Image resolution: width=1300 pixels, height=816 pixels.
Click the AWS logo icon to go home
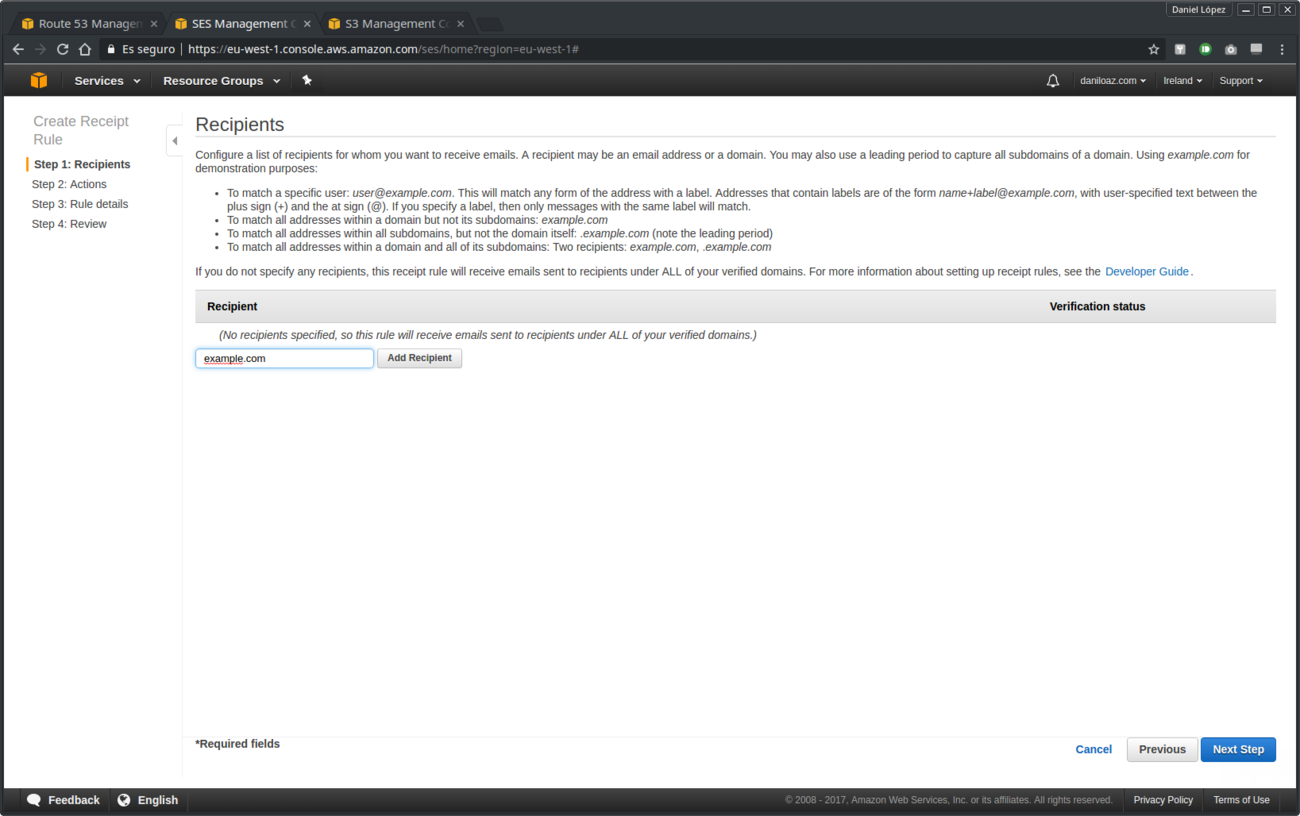point(38,80)
